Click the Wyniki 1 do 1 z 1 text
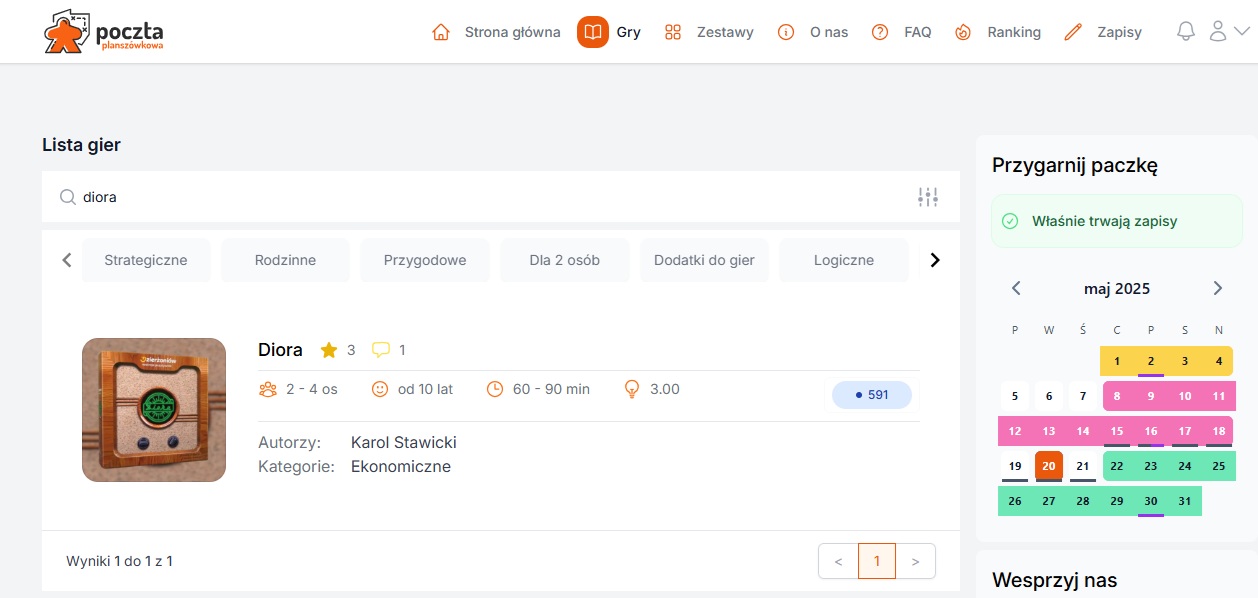 pyautogui.click(x=119, y=561)
